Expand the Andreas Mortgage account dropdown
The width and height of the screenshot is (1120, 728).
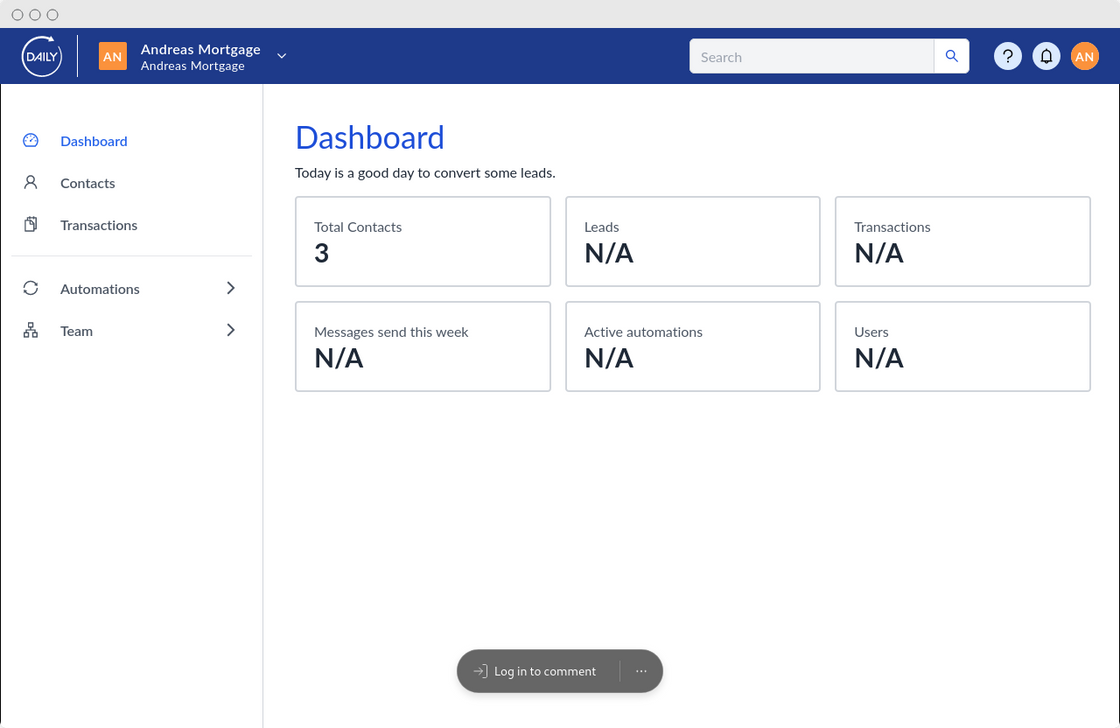click(x=282, y=56)
